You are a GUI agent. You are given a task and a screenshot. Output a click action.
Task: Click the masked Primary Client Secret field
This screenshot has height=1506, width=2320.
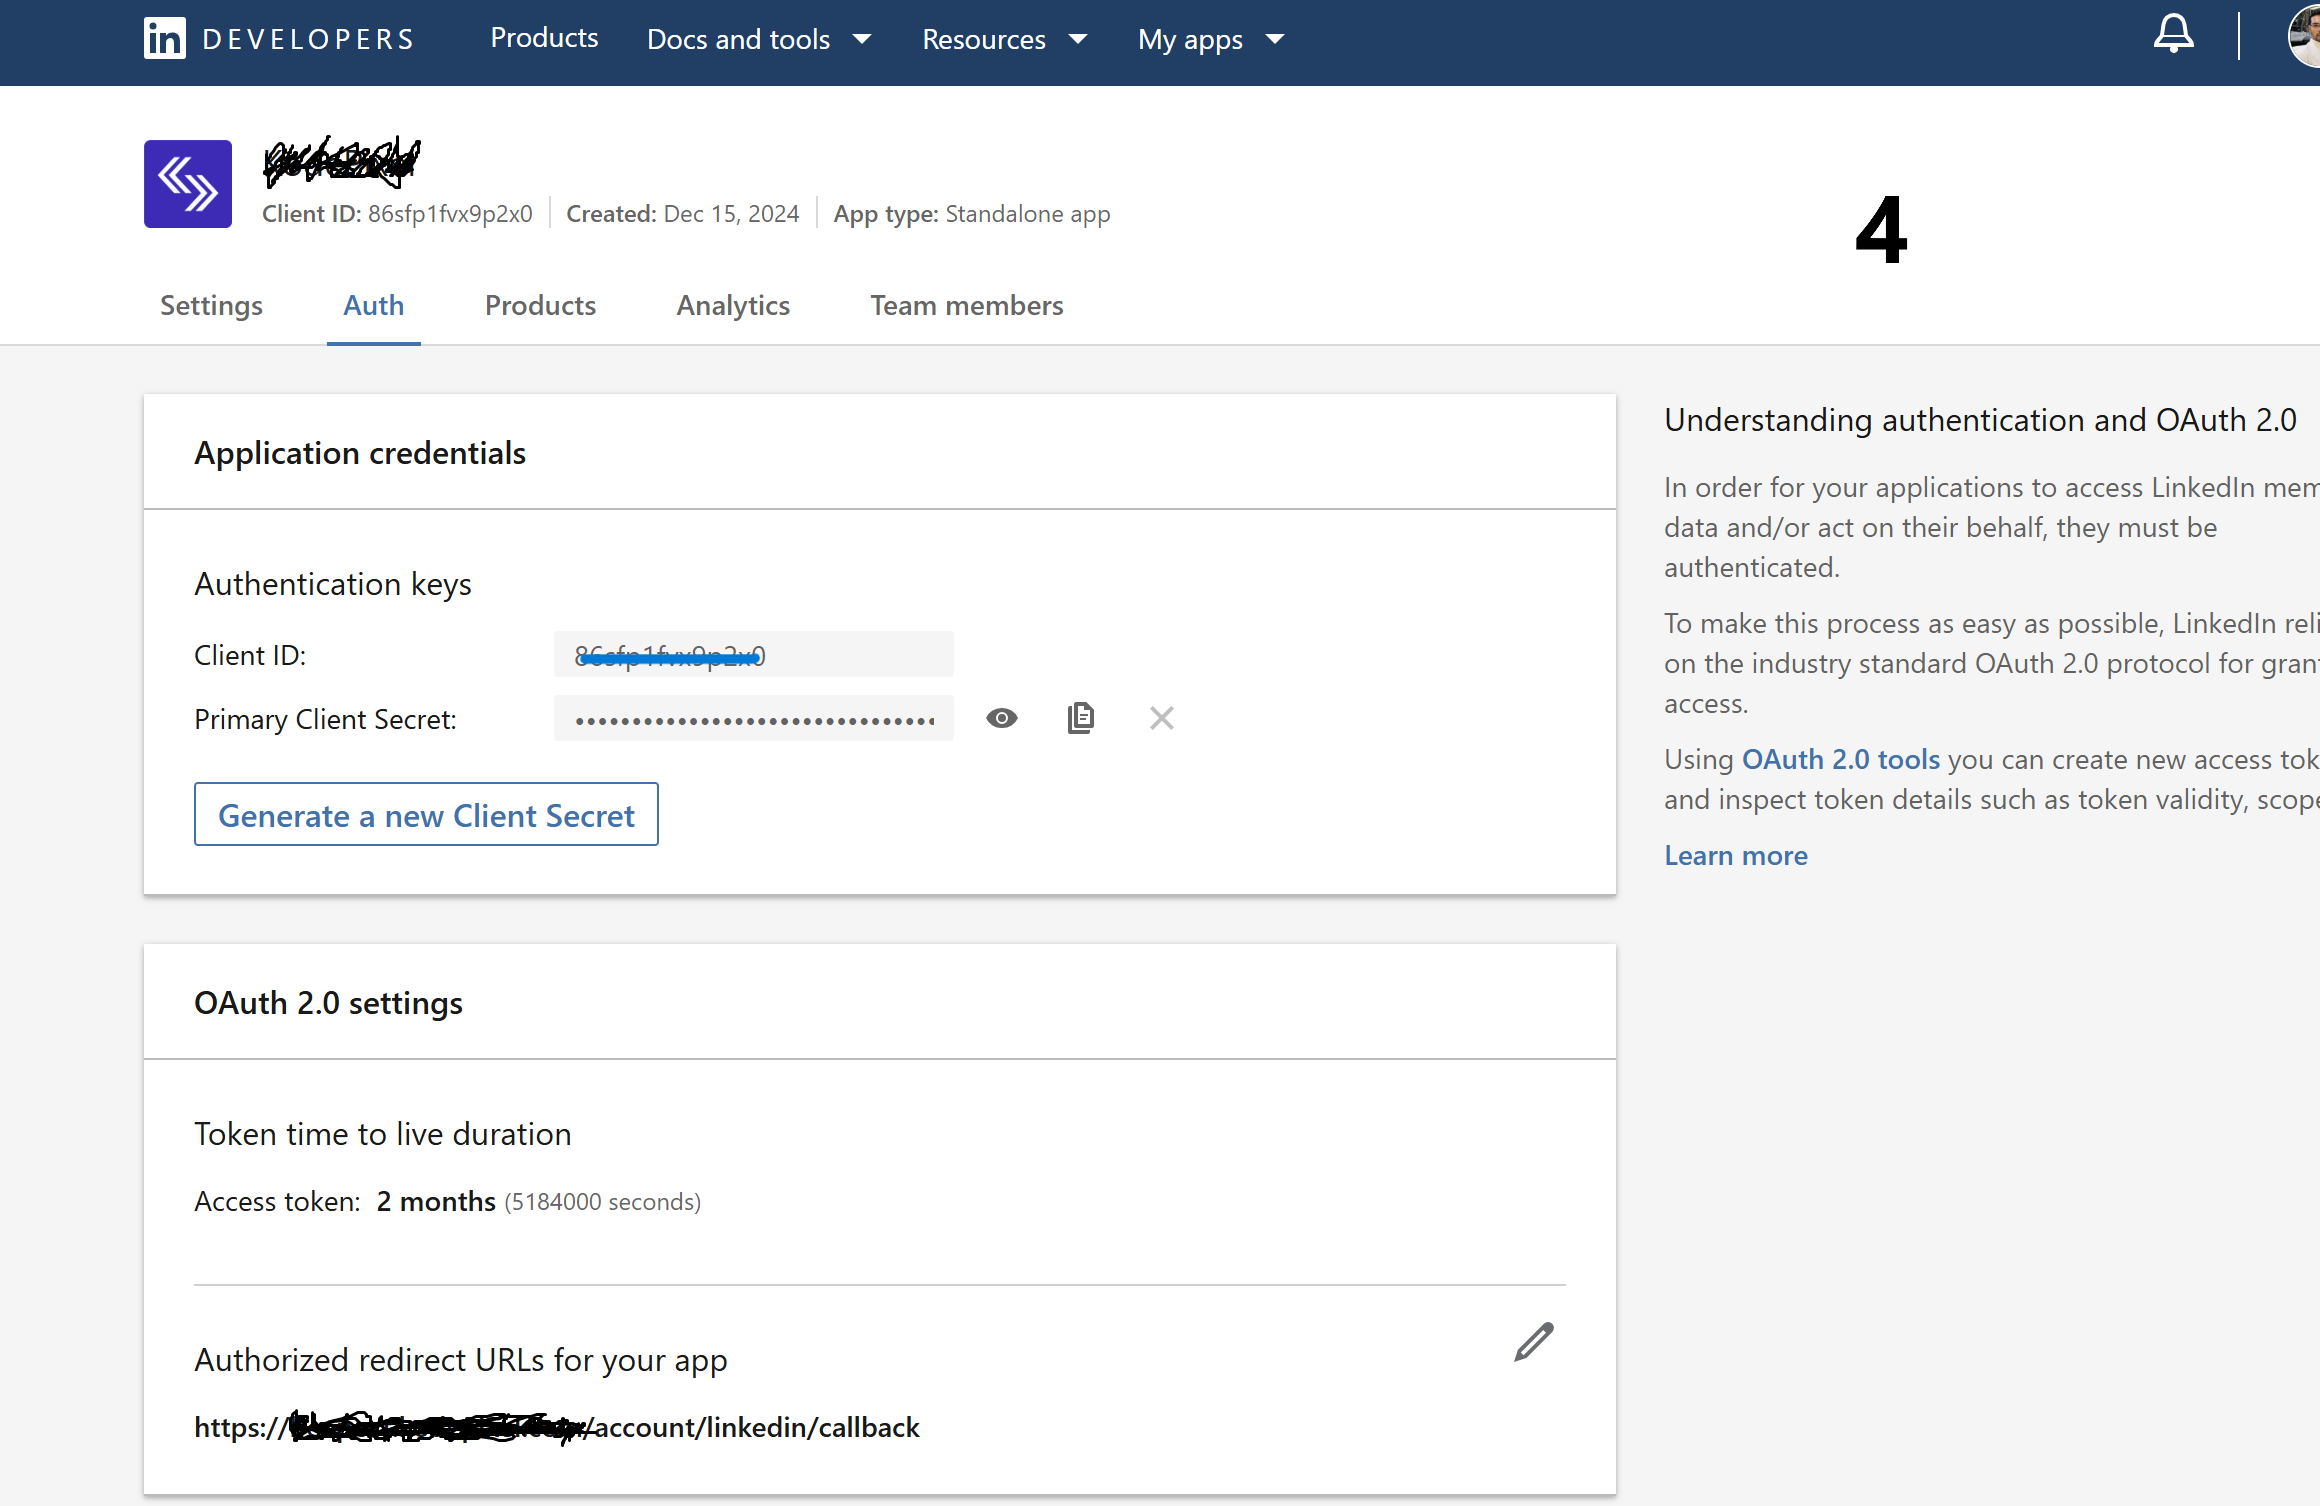(x=754, y=719)
